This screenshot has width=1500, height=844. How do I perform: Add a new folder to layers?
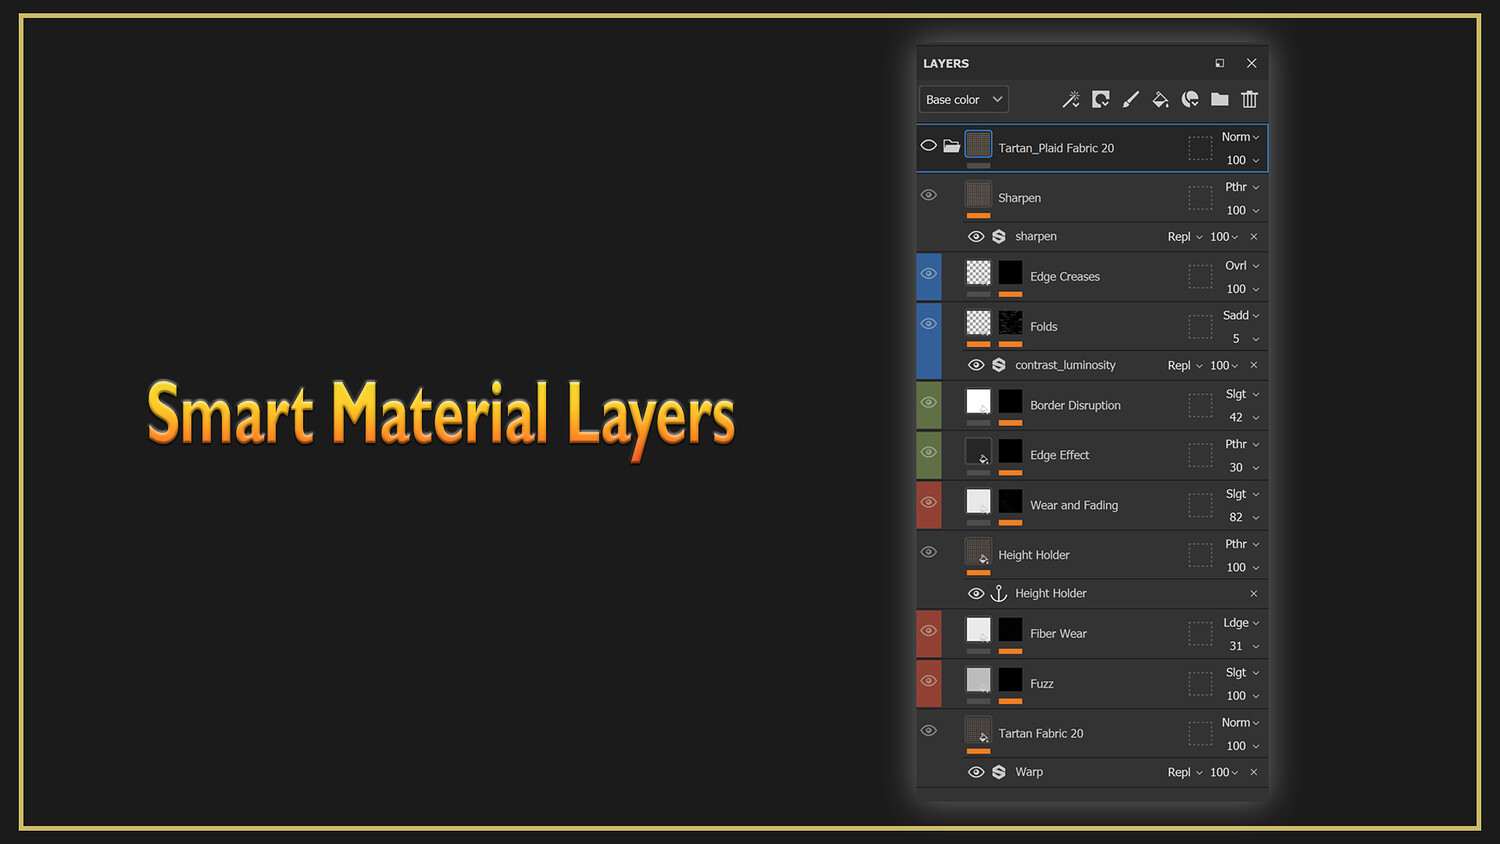1220,99
